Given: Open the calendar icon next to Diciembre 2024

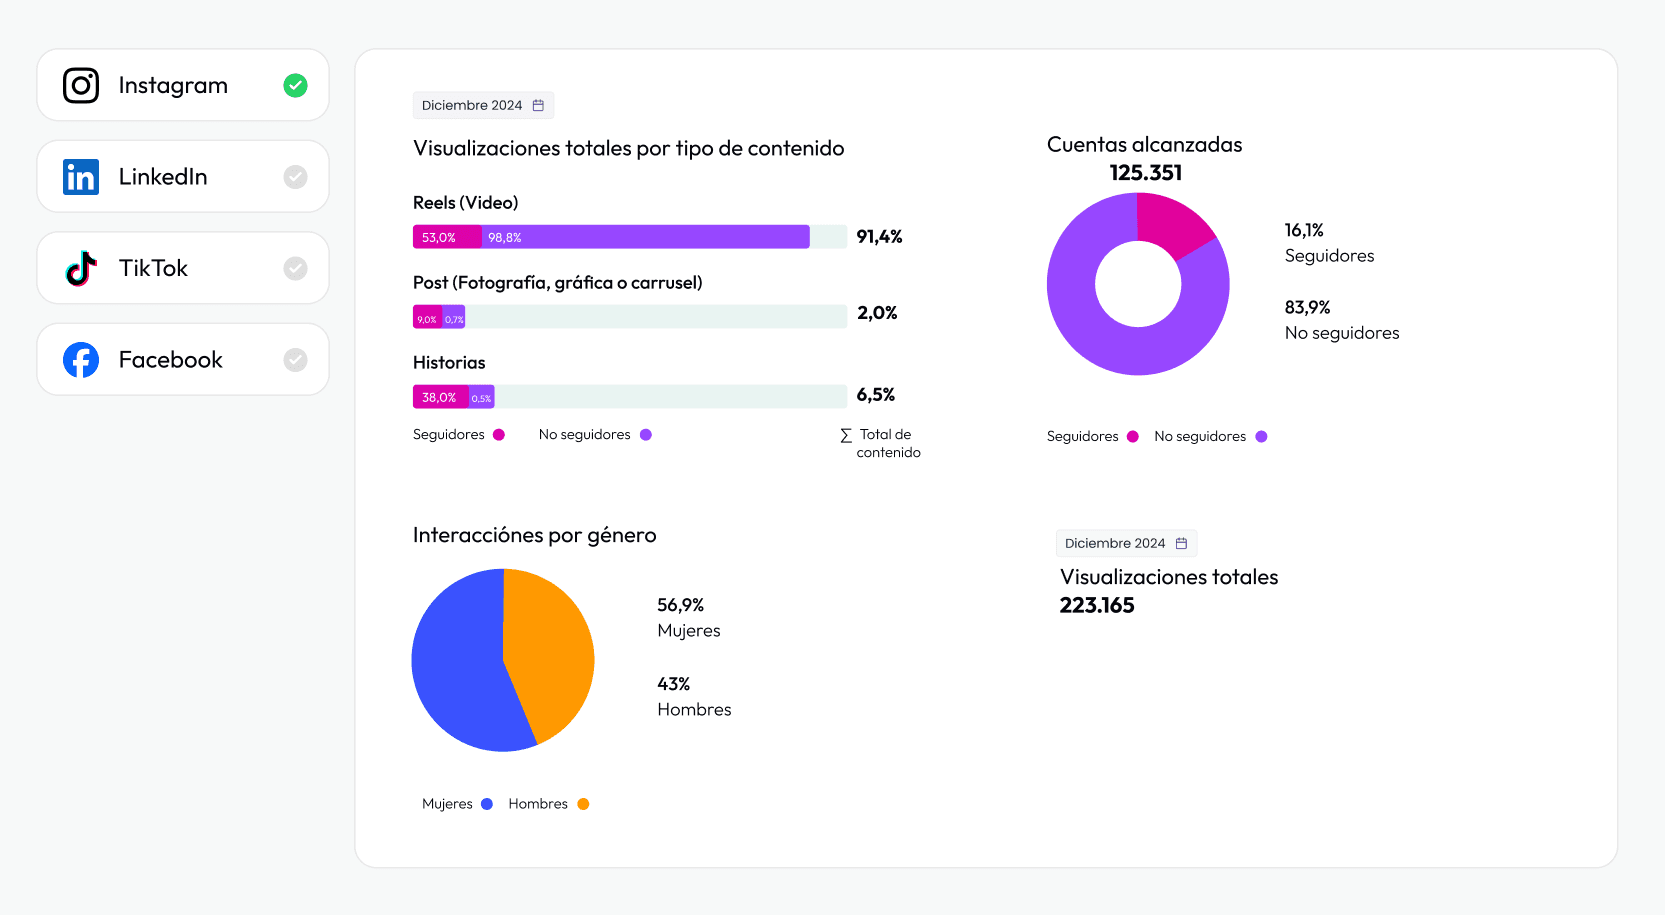Looking at the screenshot, I should coord(539,104).
